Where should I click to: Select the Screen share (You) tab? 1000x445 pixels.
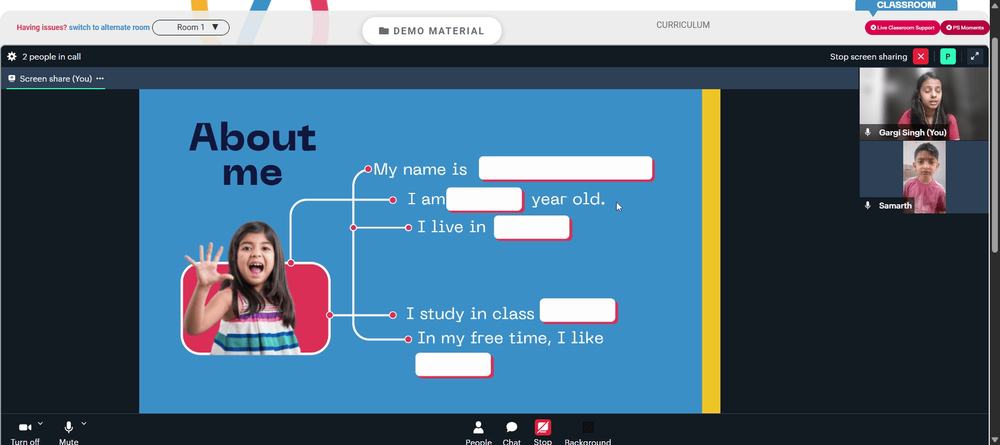(55, 79)
